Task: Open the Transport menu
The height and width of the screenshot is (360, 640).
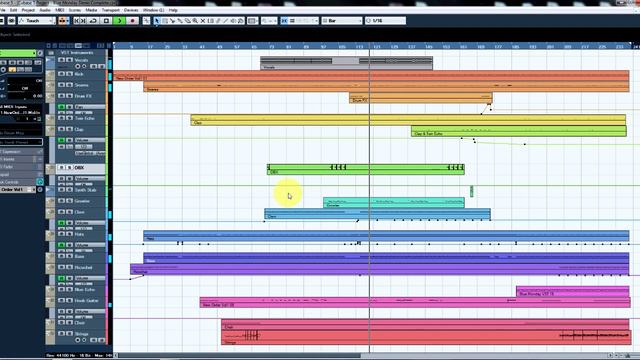Action: (x=111, y=10)
